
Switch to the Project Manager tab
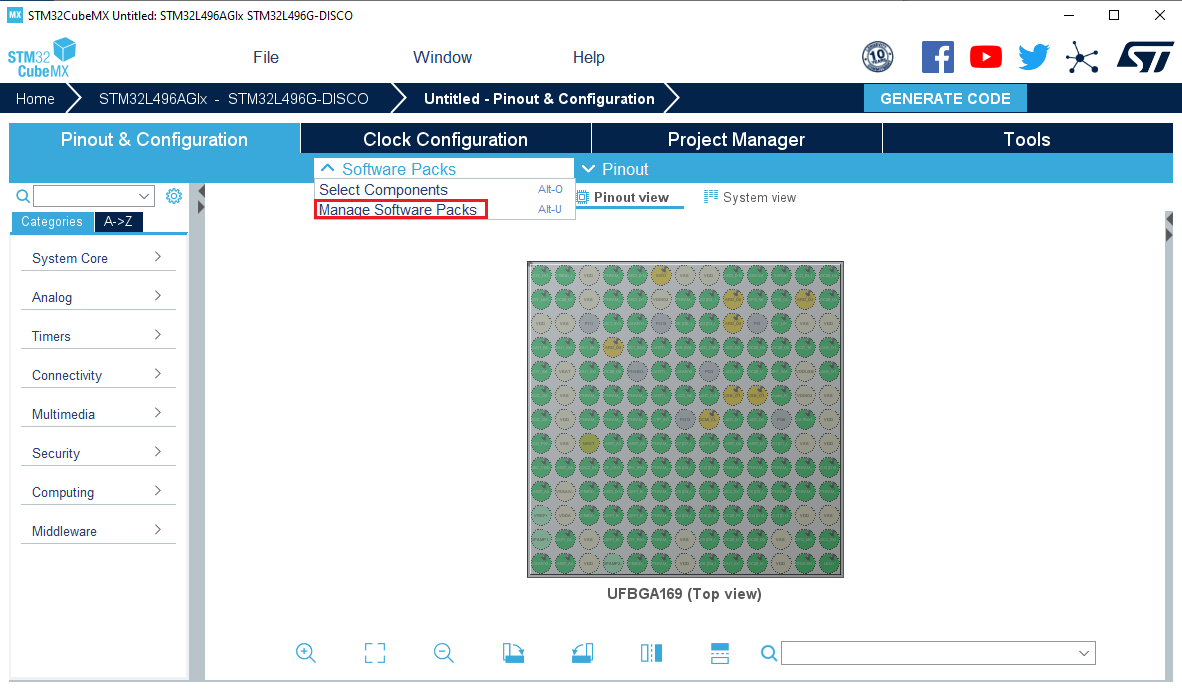coord(736,139)
